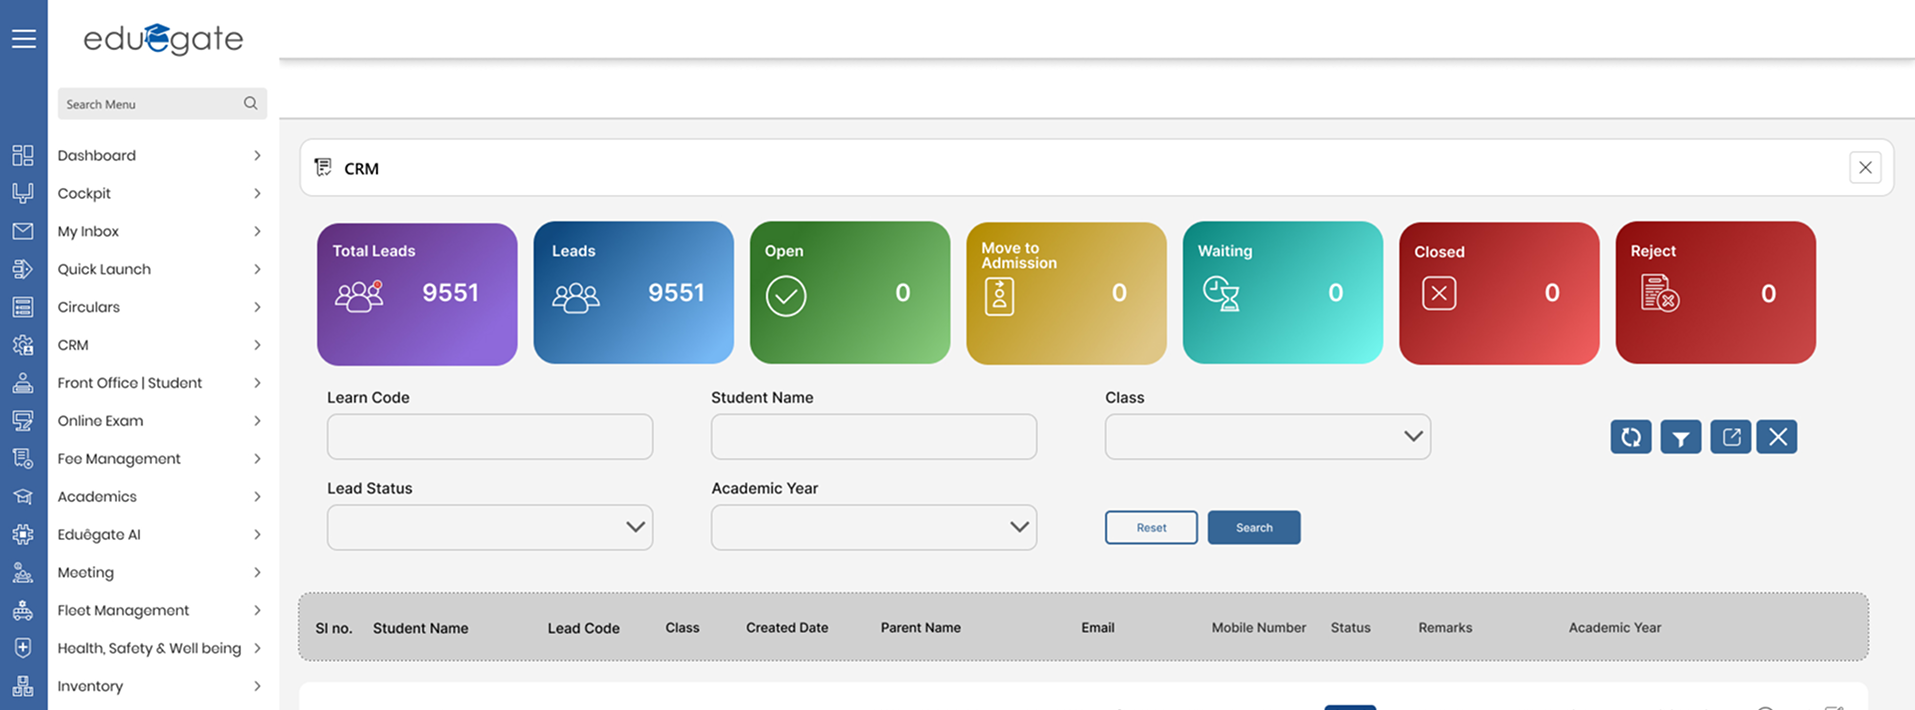
Task: Expand the My Inbox menu chevron
Action: [x=257, y=231]
